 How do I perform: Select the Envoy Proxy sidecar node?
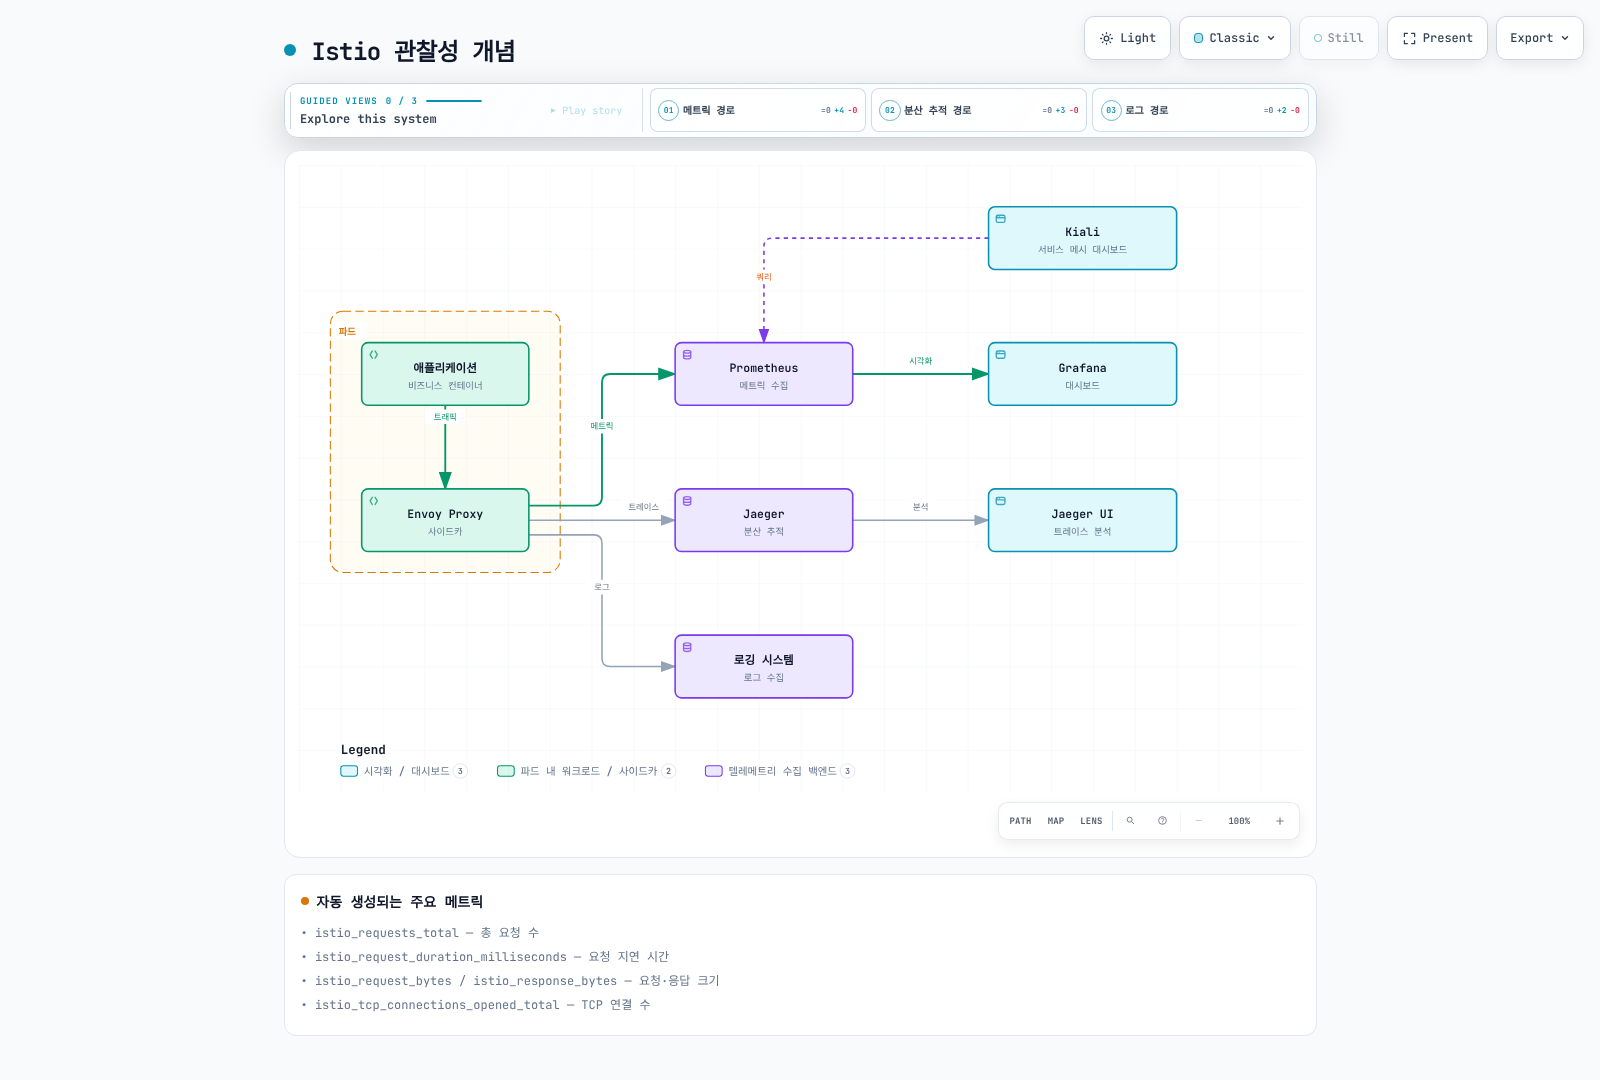click(x=445, y=520)
